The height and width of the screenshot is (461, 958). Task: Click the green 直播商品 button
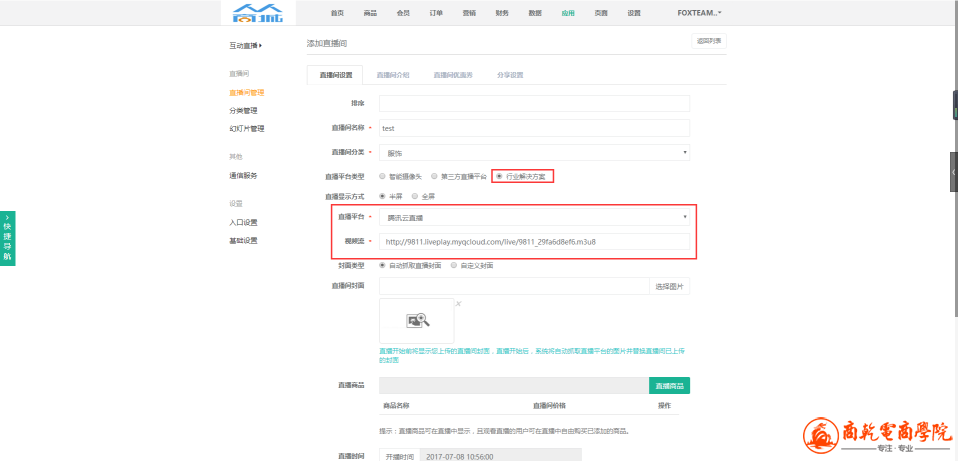coord(669,385)
